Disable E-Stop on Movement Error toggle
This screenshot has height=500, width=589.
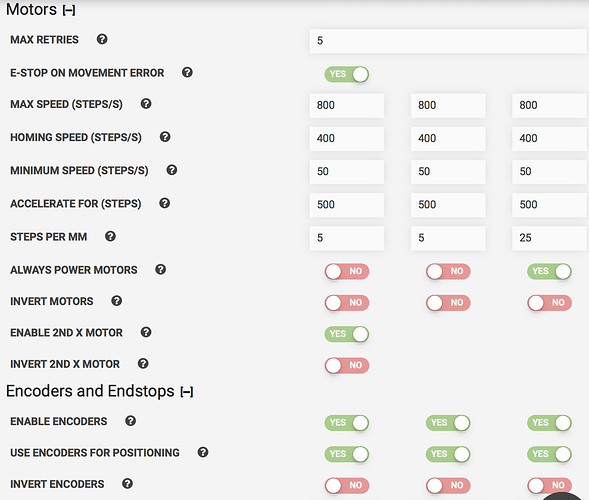(347, 74)
